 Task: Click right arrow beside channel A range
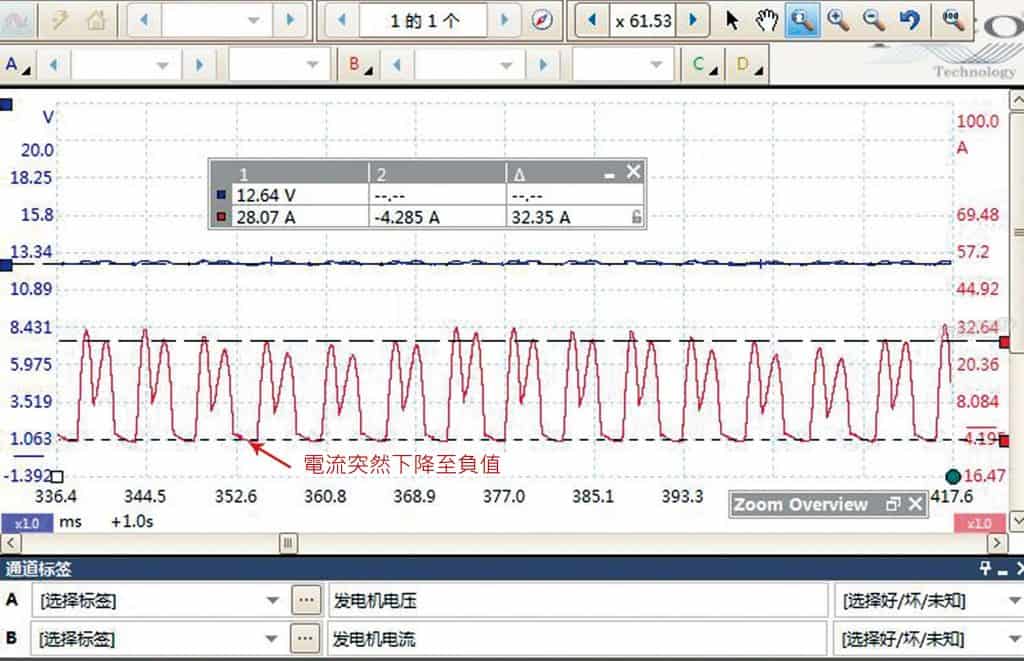coord(199,65)
